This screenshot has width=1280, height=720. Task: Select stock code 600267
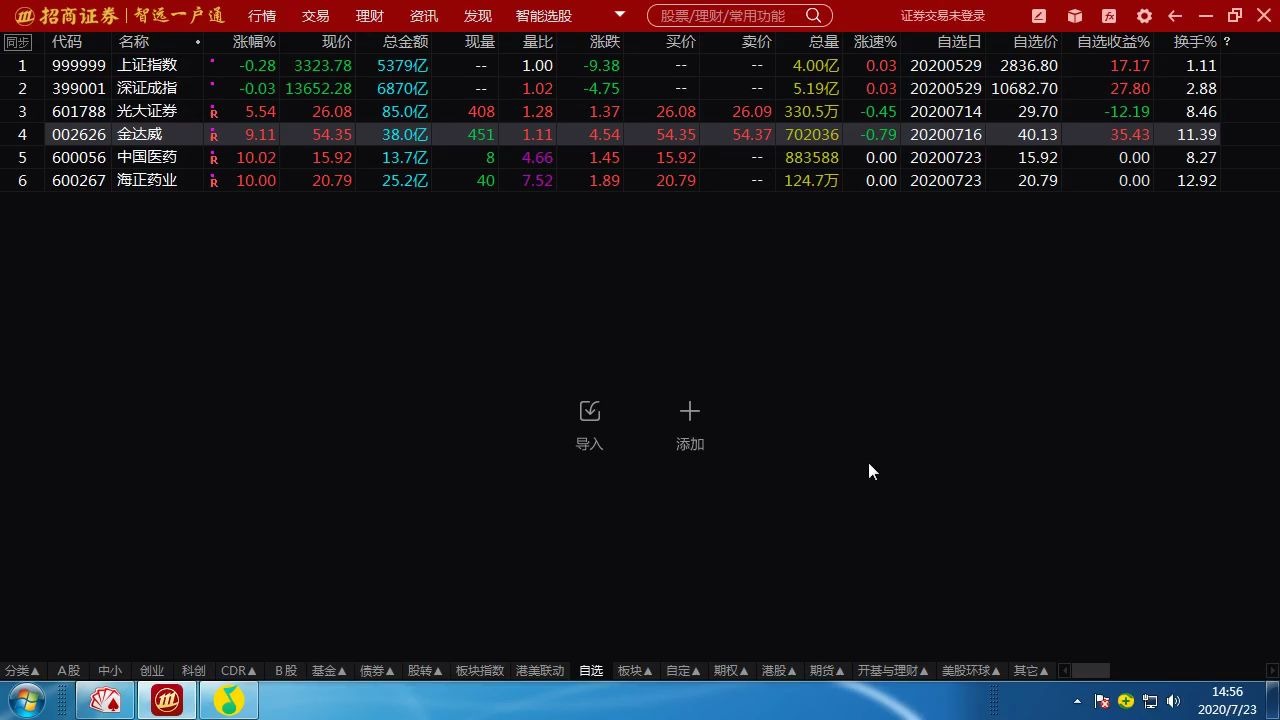79,180
